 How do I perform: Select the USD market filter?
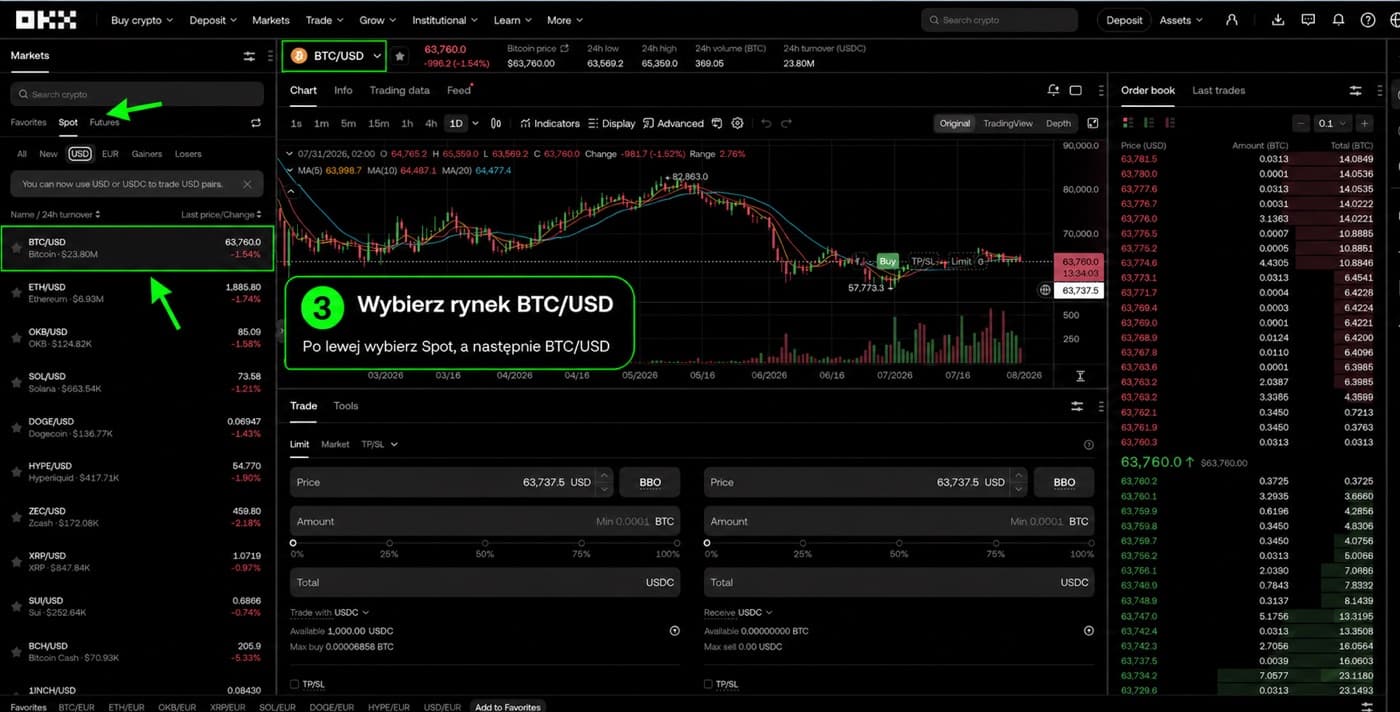tap(80, 154)
